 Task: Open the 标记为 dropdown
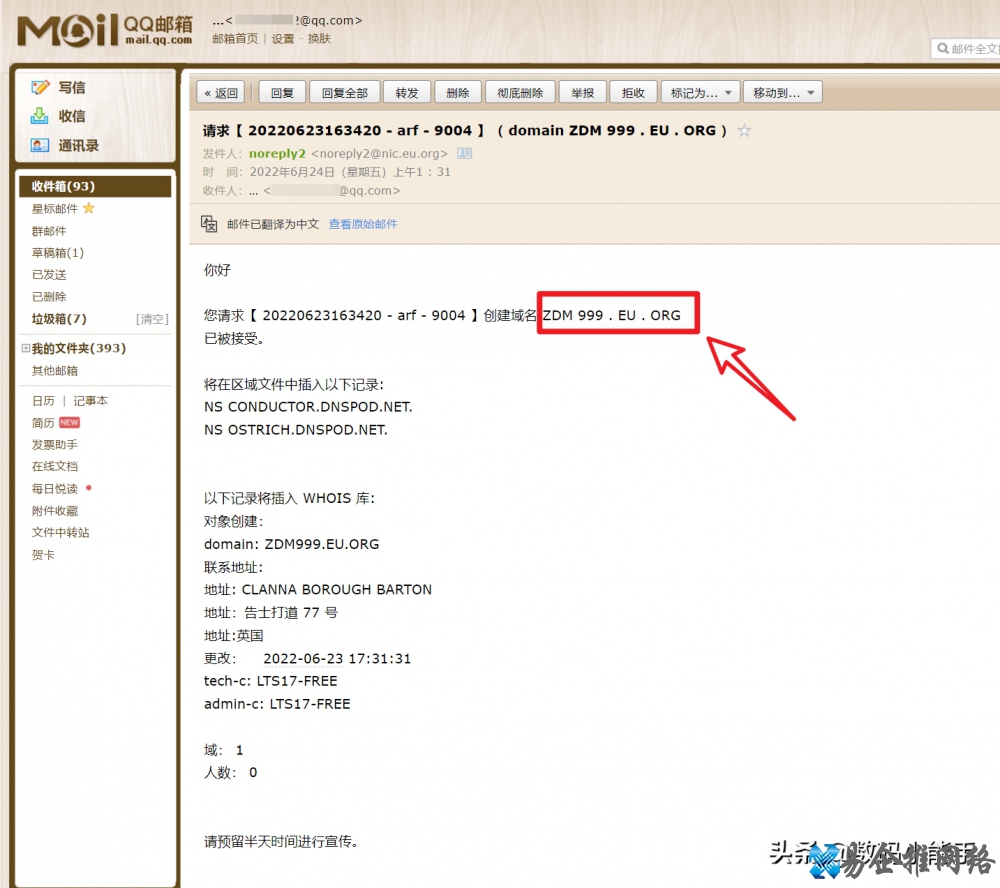[700, 92]
